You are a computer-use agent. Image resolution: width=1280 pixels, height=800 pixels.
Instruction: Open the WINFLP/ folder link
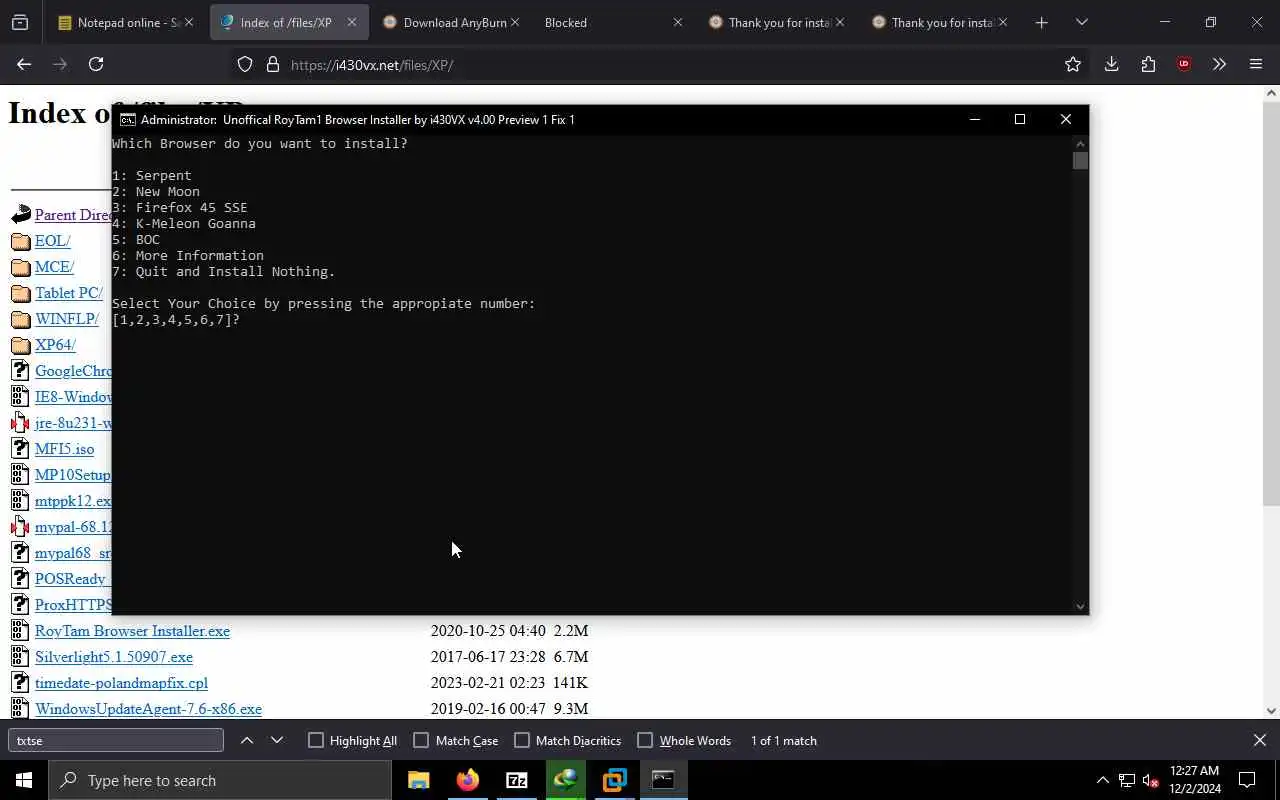[67, 319]
